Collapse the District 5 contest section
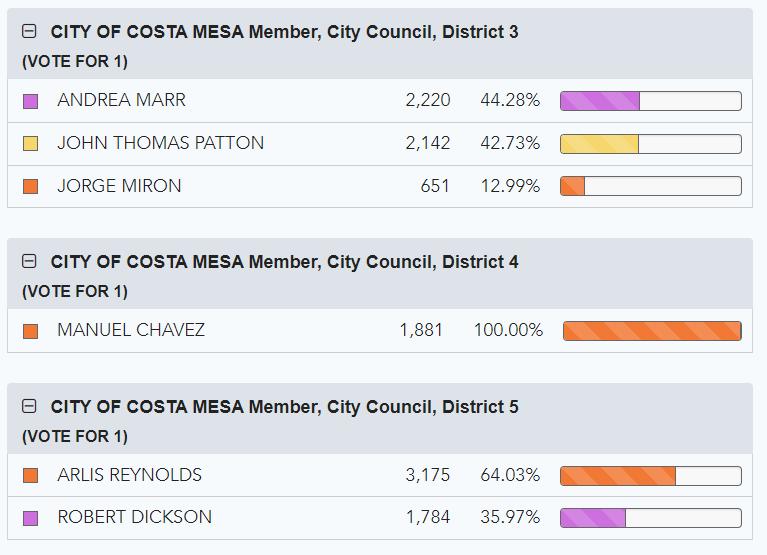 (x=29, y=407)
